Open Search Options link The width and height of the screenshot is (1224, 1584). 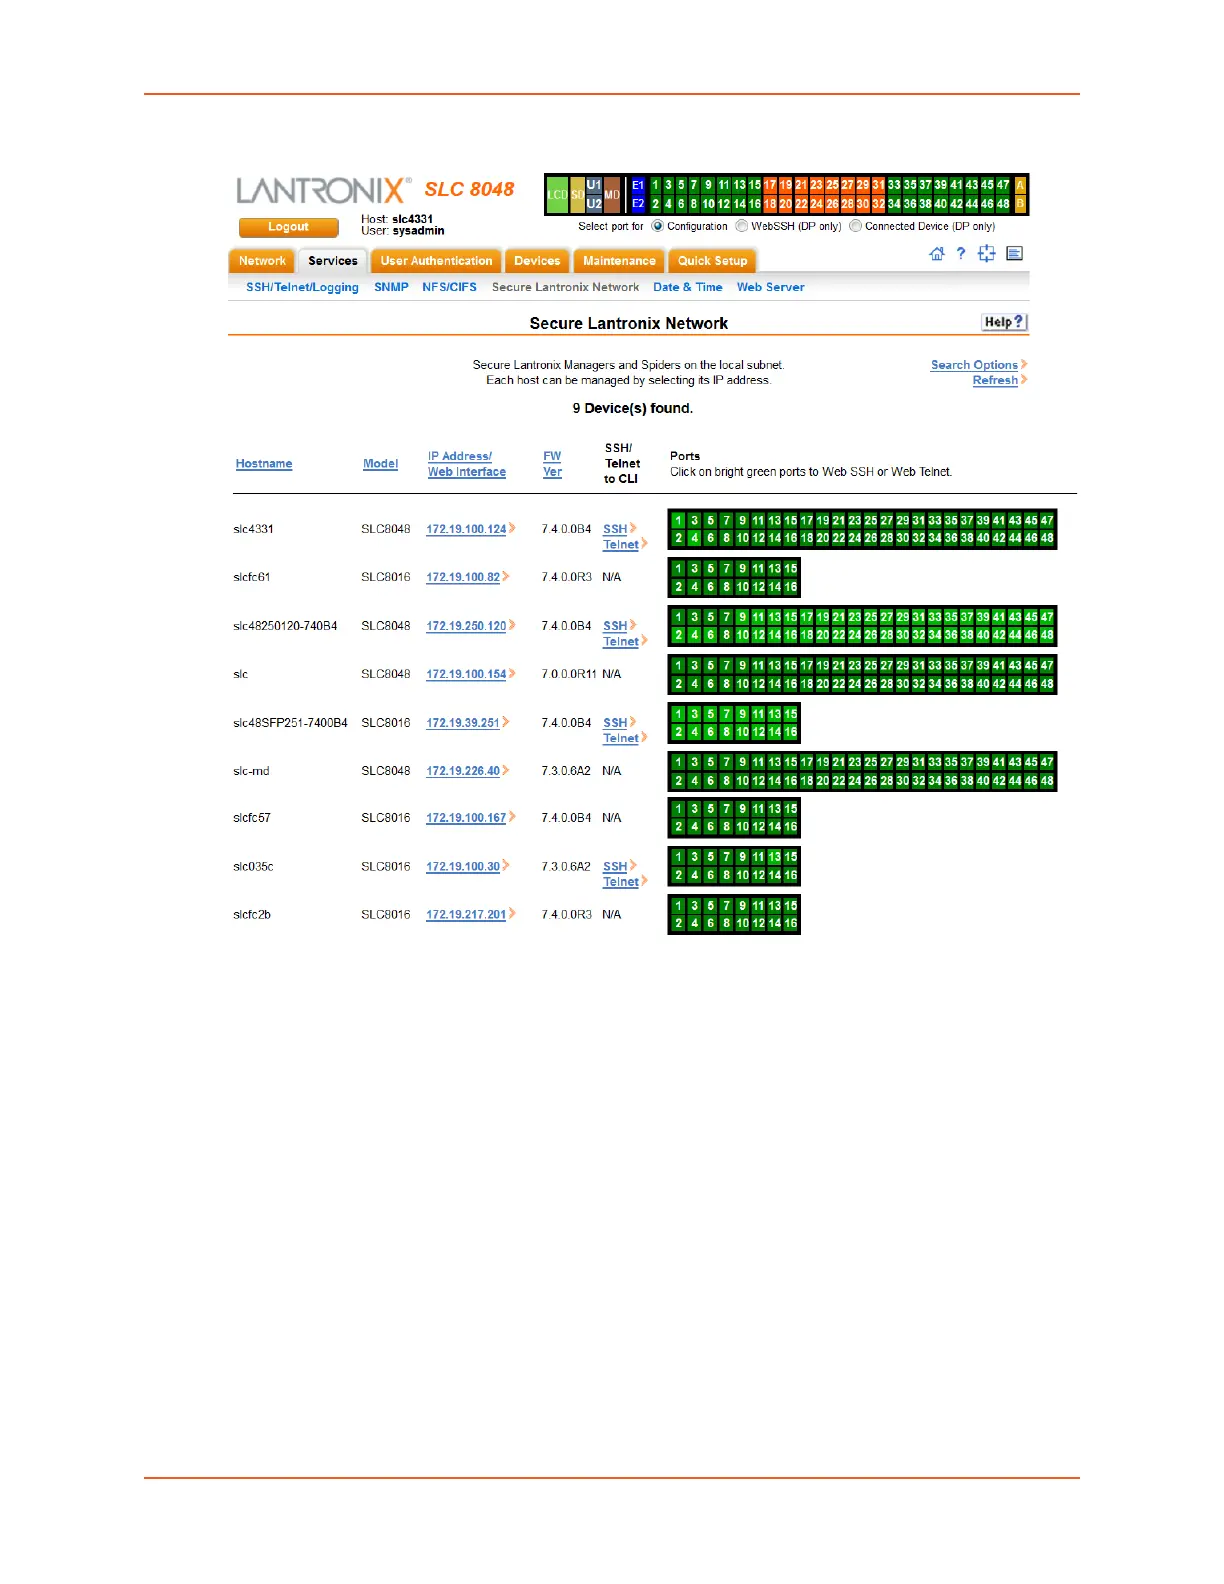pyautogui.click(x=974, y=365)
